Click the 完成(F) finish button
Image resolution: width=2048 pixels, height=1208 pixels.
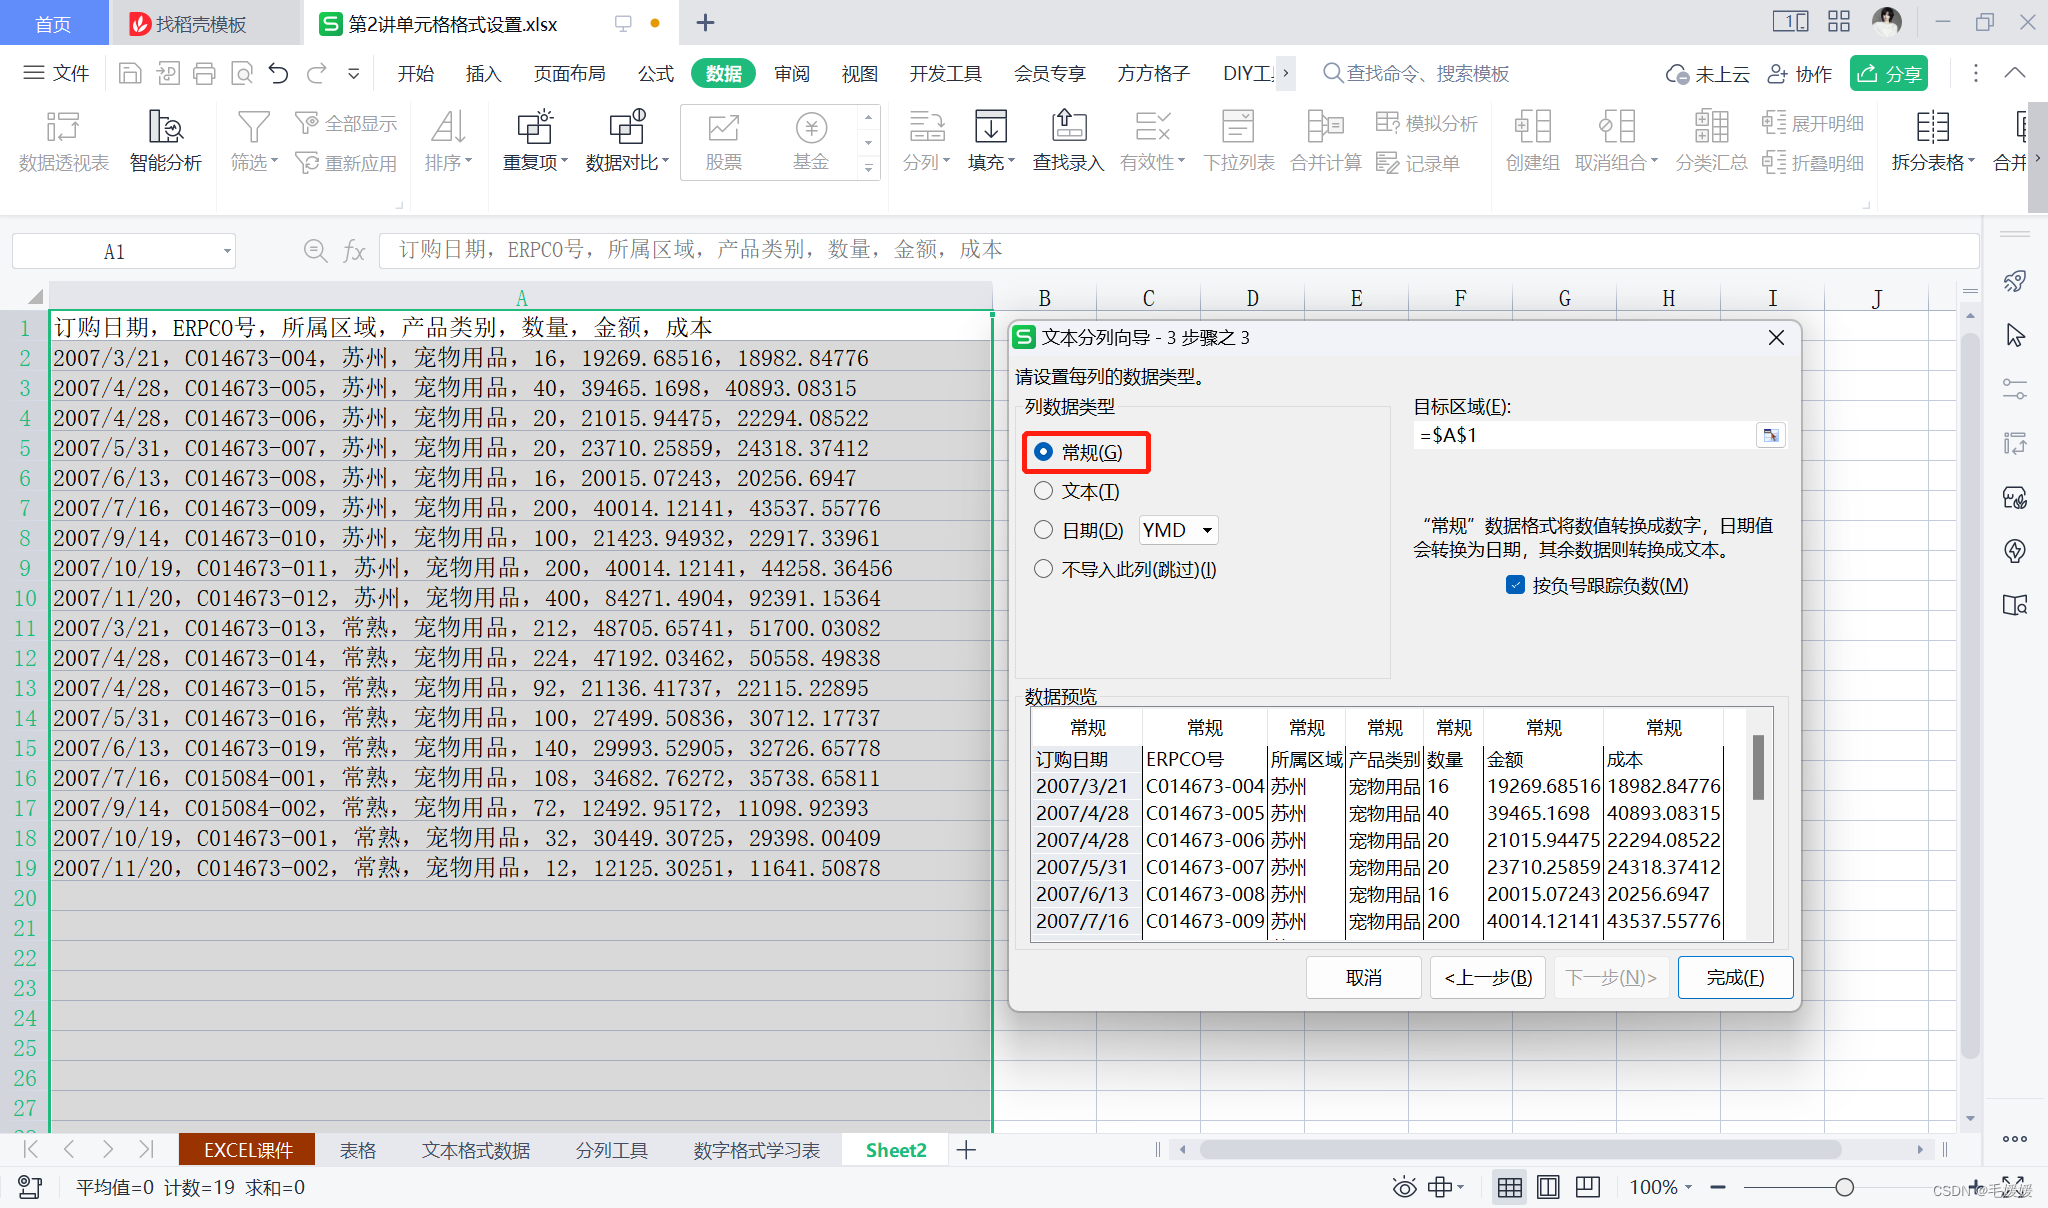(1734, 977)
